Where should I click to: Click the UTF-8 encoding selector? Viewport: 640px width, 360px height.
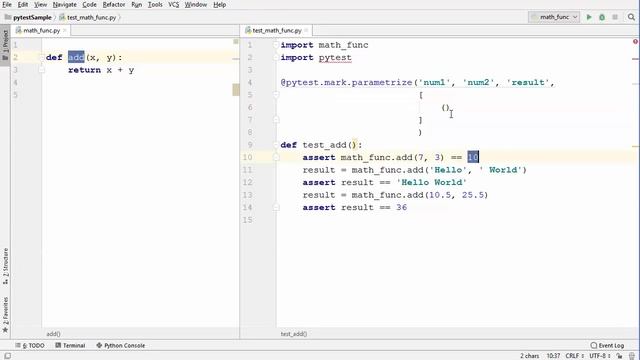pos(600,356)
